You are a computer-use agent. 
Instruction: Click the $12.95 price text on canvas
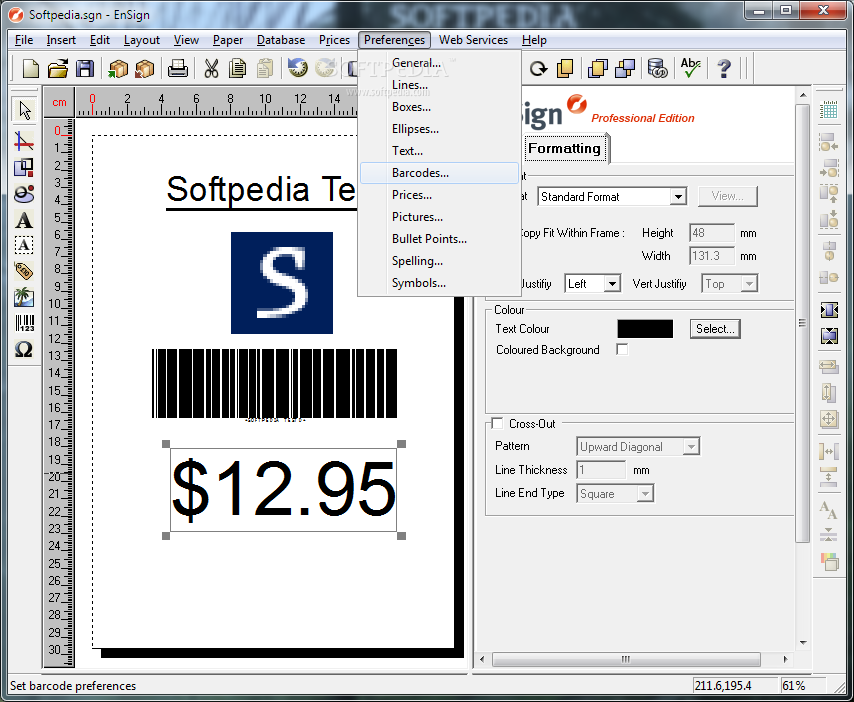coord(283,490)
